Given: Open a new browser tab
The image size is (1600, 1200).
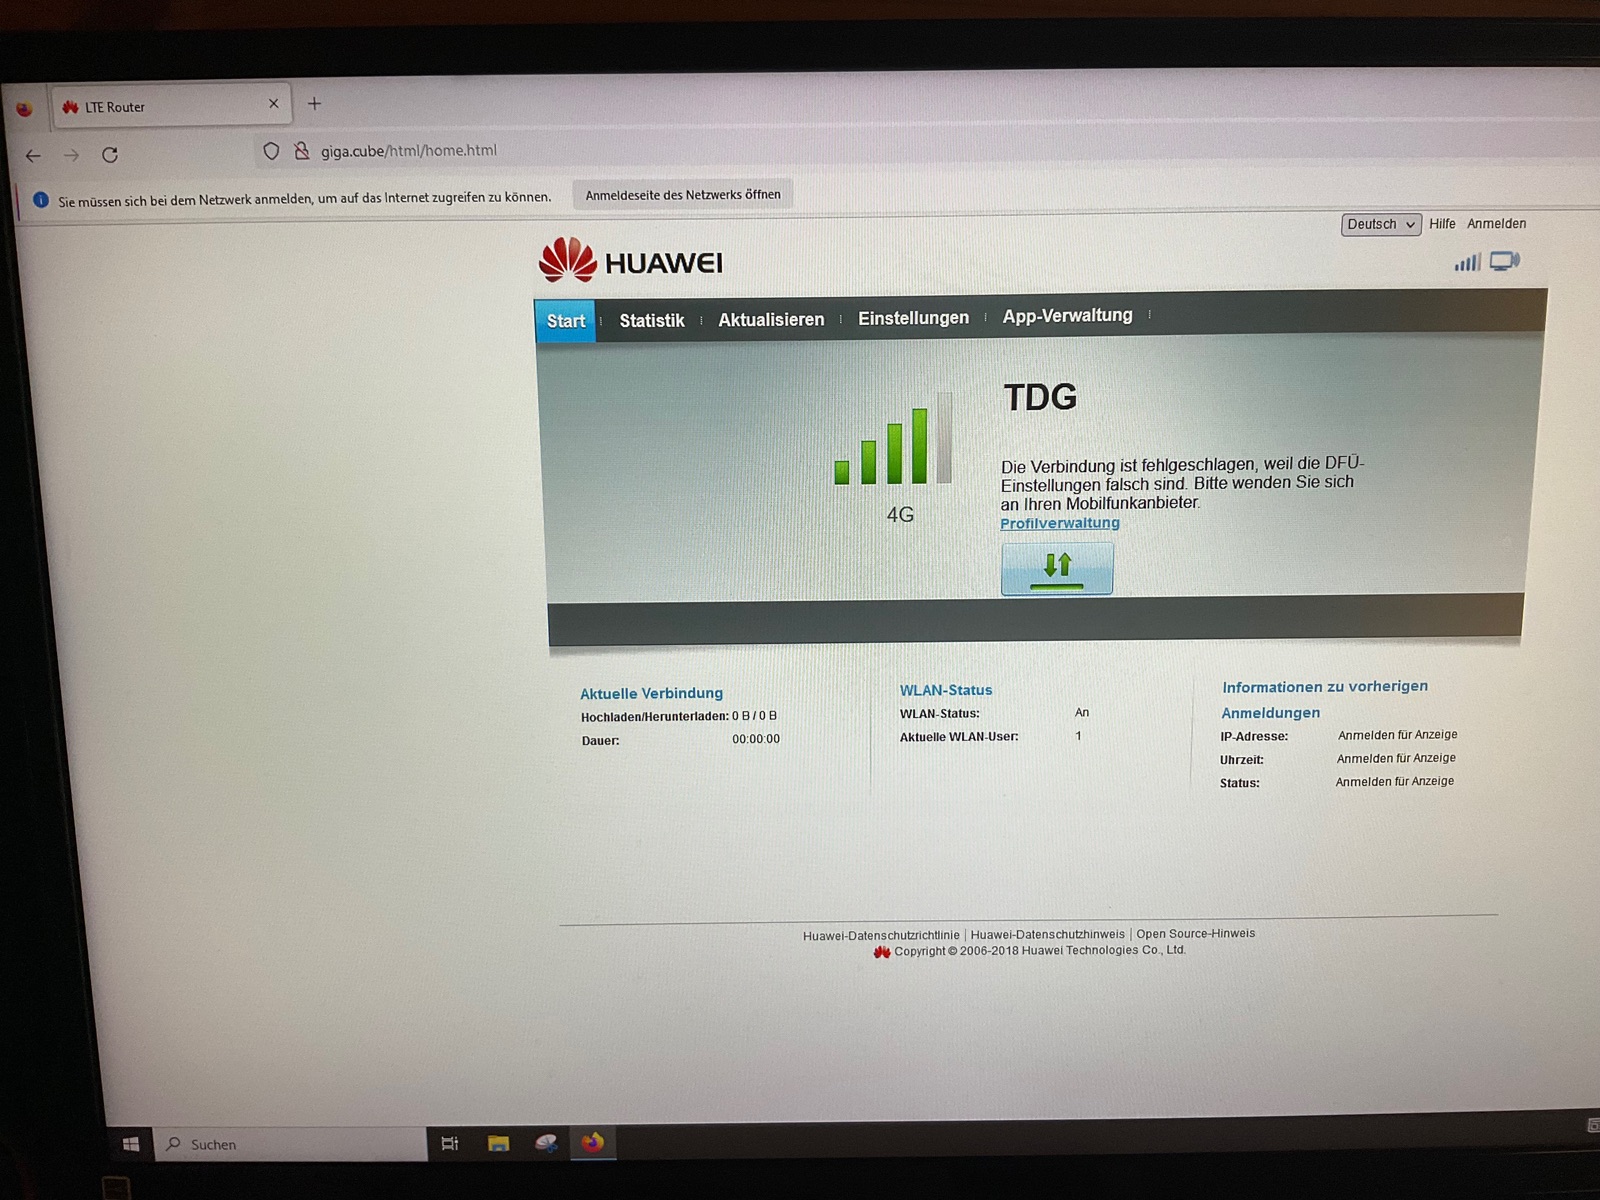Looking at the screenshot, I should [x=314, y=104].
